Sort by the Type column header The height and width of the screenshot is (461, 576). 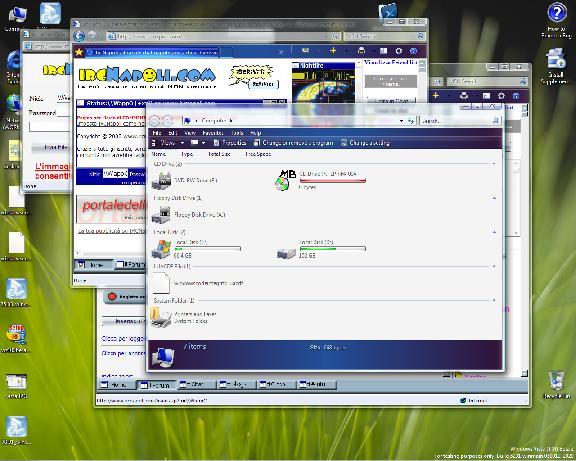(x=187, y=154)
